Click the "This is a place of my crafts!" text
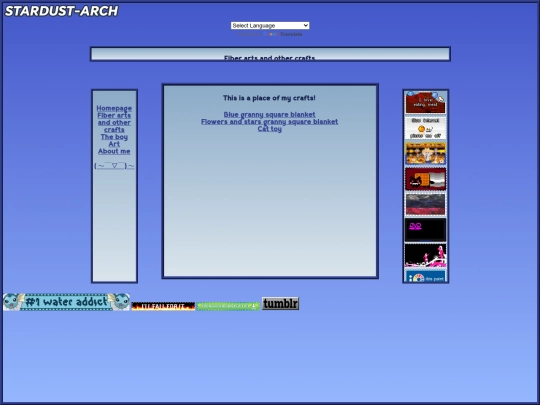The width and height of the screenshot is (540, 405). pos(269,98)
